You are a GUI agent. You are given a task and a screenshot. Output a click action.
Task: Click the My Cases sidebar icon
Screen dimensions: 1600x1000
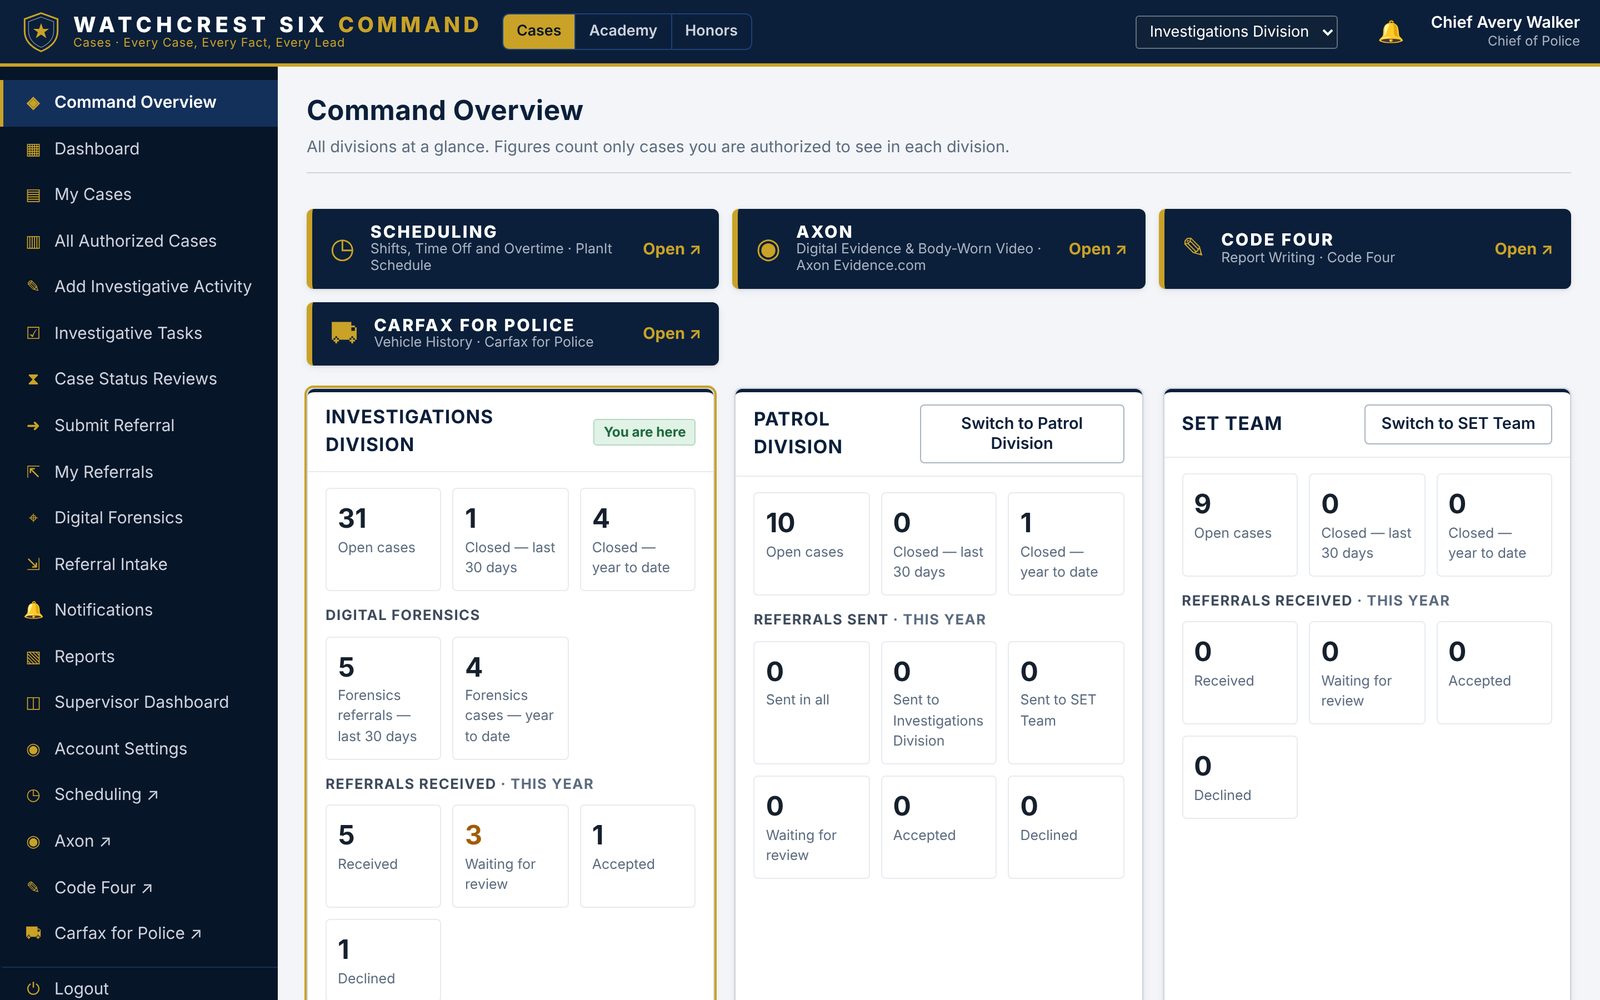(x=33, y=195)
